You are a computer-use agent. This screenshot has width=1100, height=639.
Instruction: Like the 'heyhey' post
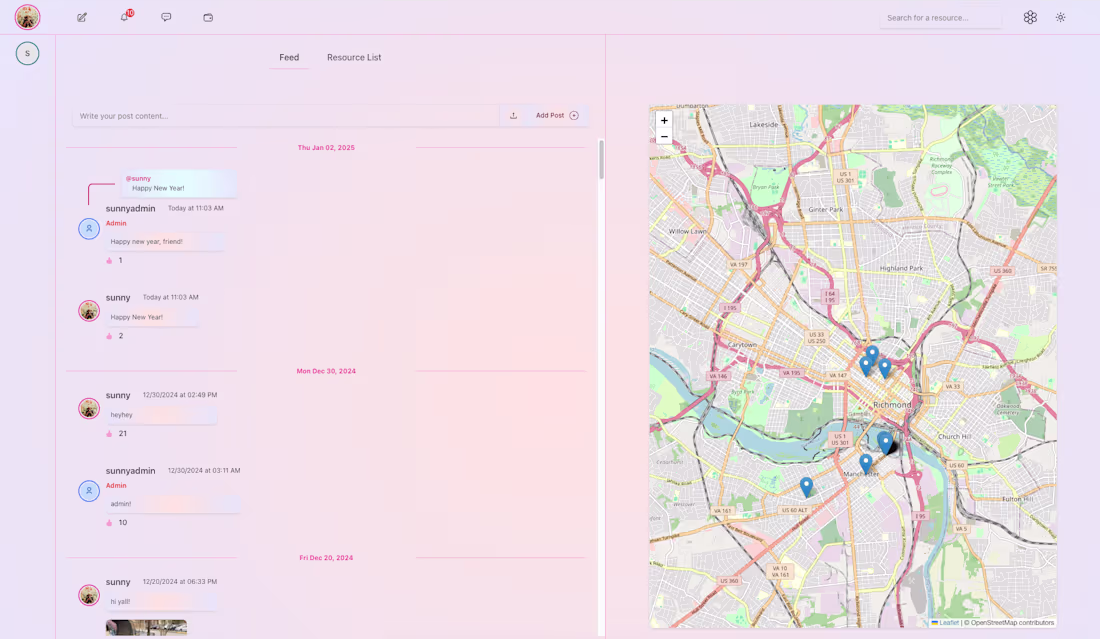tap(109, 433)
